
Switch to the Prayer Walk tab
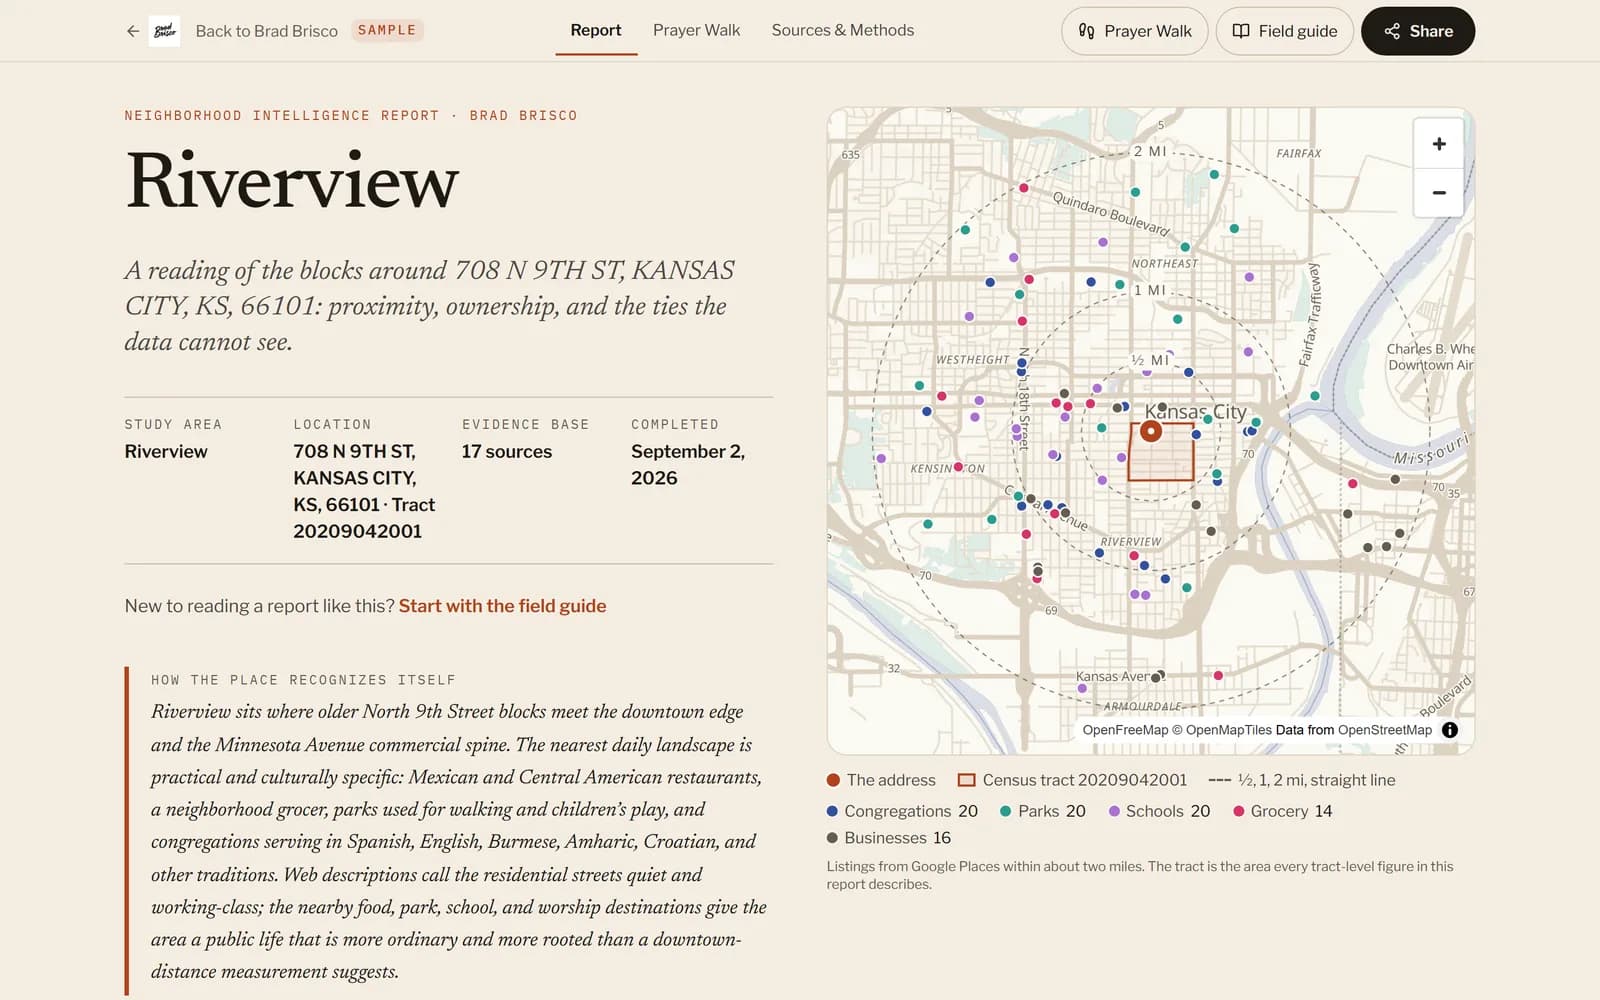pos(696,30)
